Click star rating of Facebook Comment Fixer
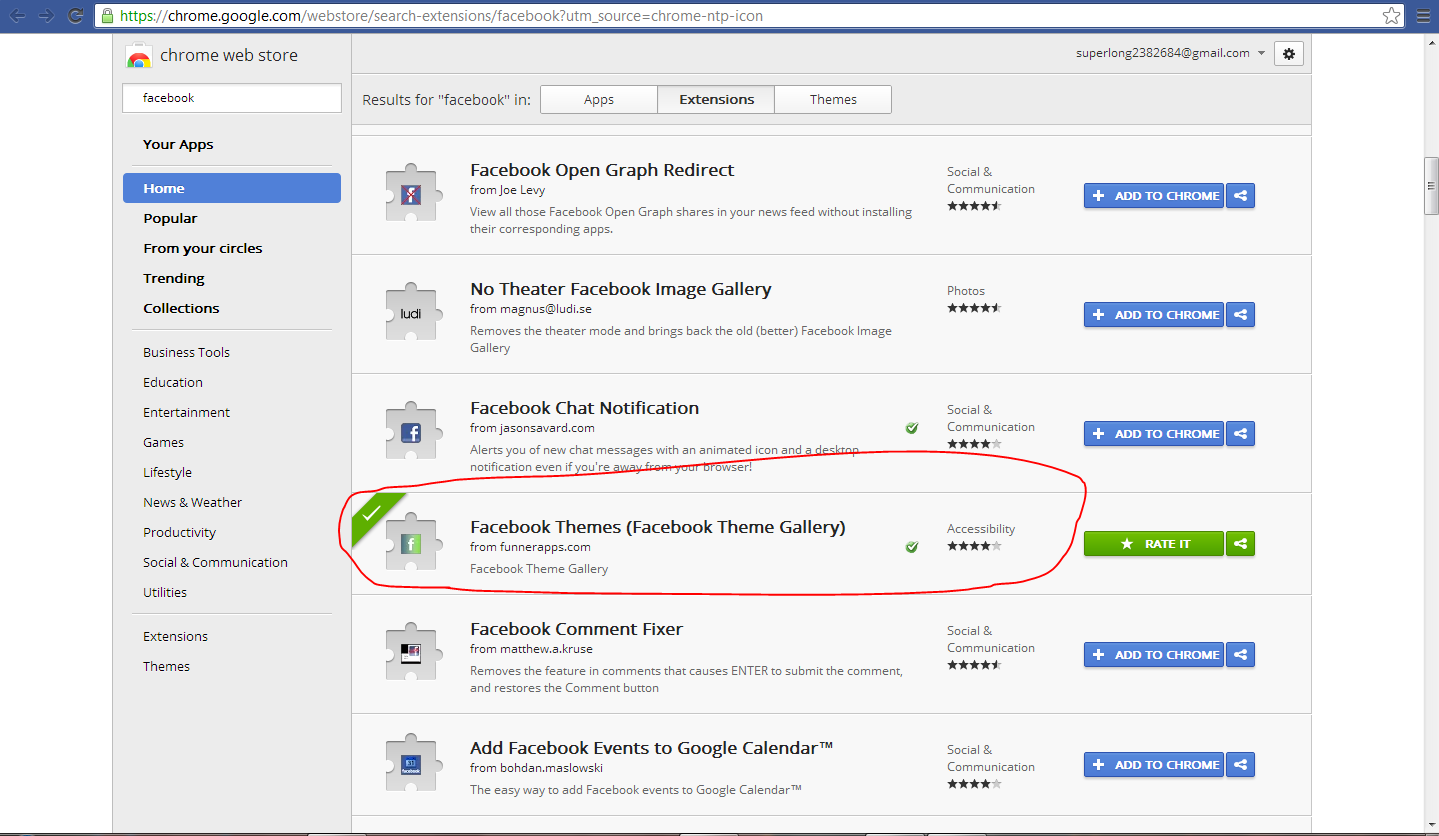 point(974,665)
